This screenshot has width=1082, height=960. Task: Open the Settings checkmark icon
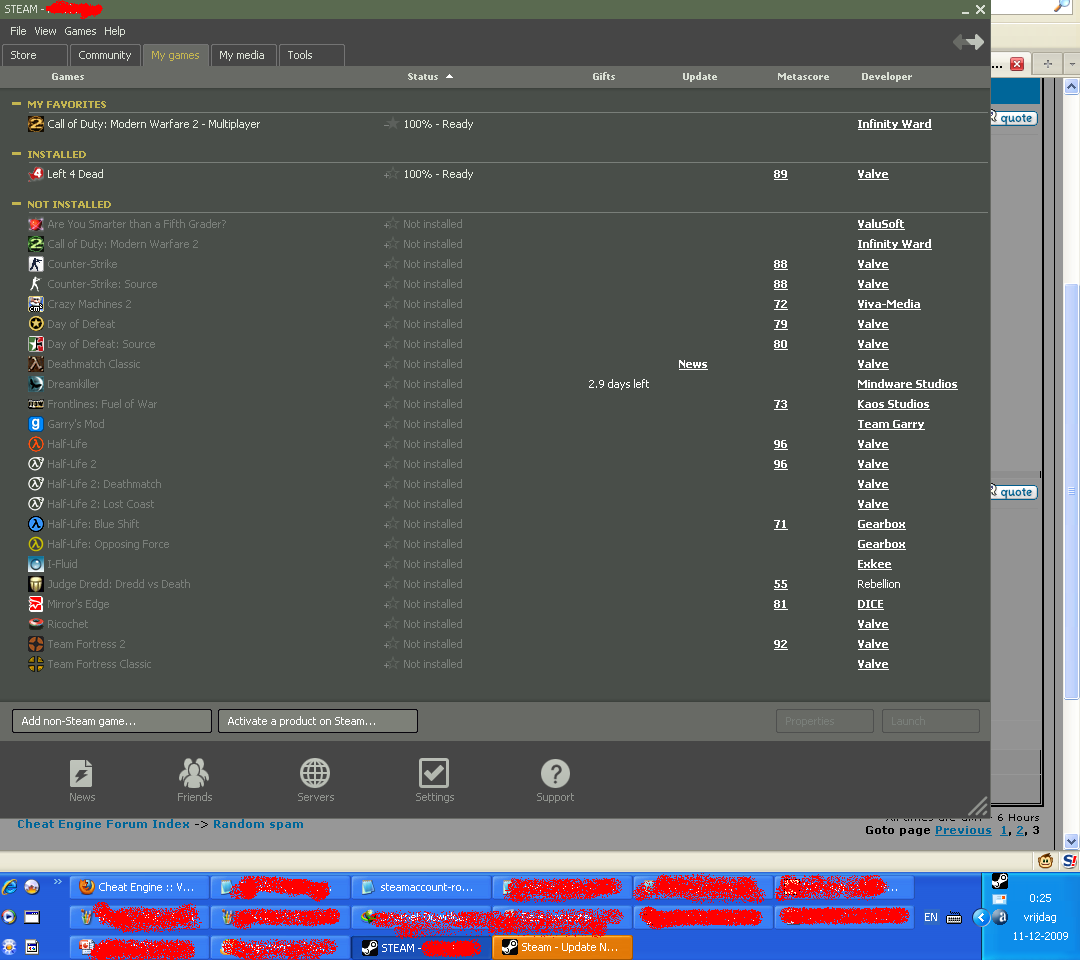click(x=434, y=773)
